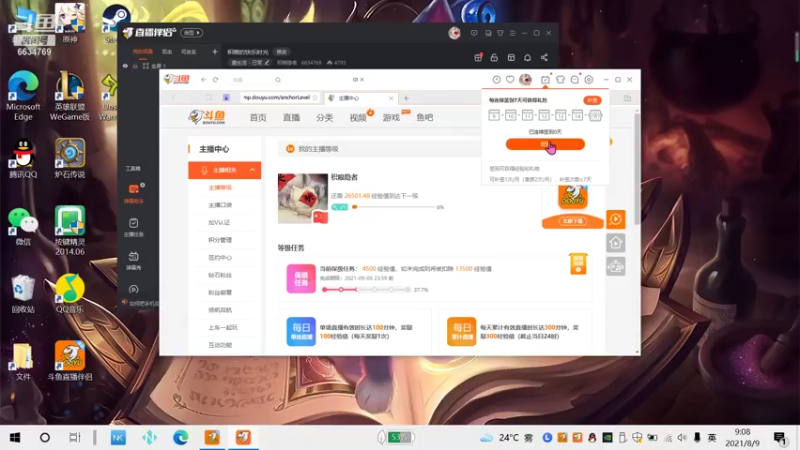The image size is (800, 450).
Task: Select the 主播中心 browser tab
Action: (x=360, y=98)
